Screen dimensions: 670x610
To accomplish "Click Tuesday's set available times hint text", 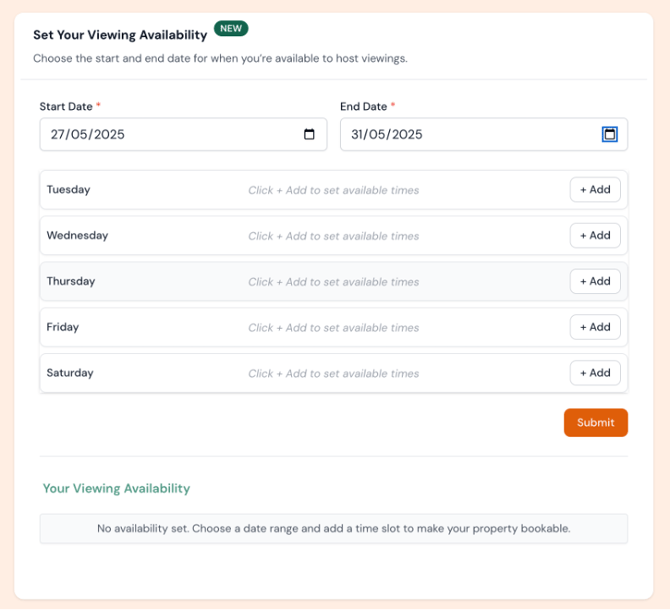I will (333, 190).
